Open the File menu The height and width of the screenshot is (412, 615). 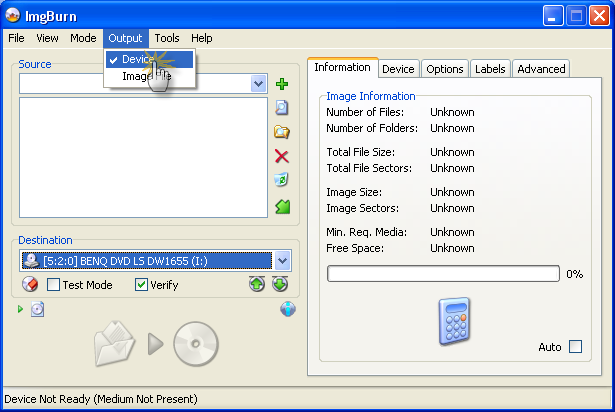[x=16, y=38]
